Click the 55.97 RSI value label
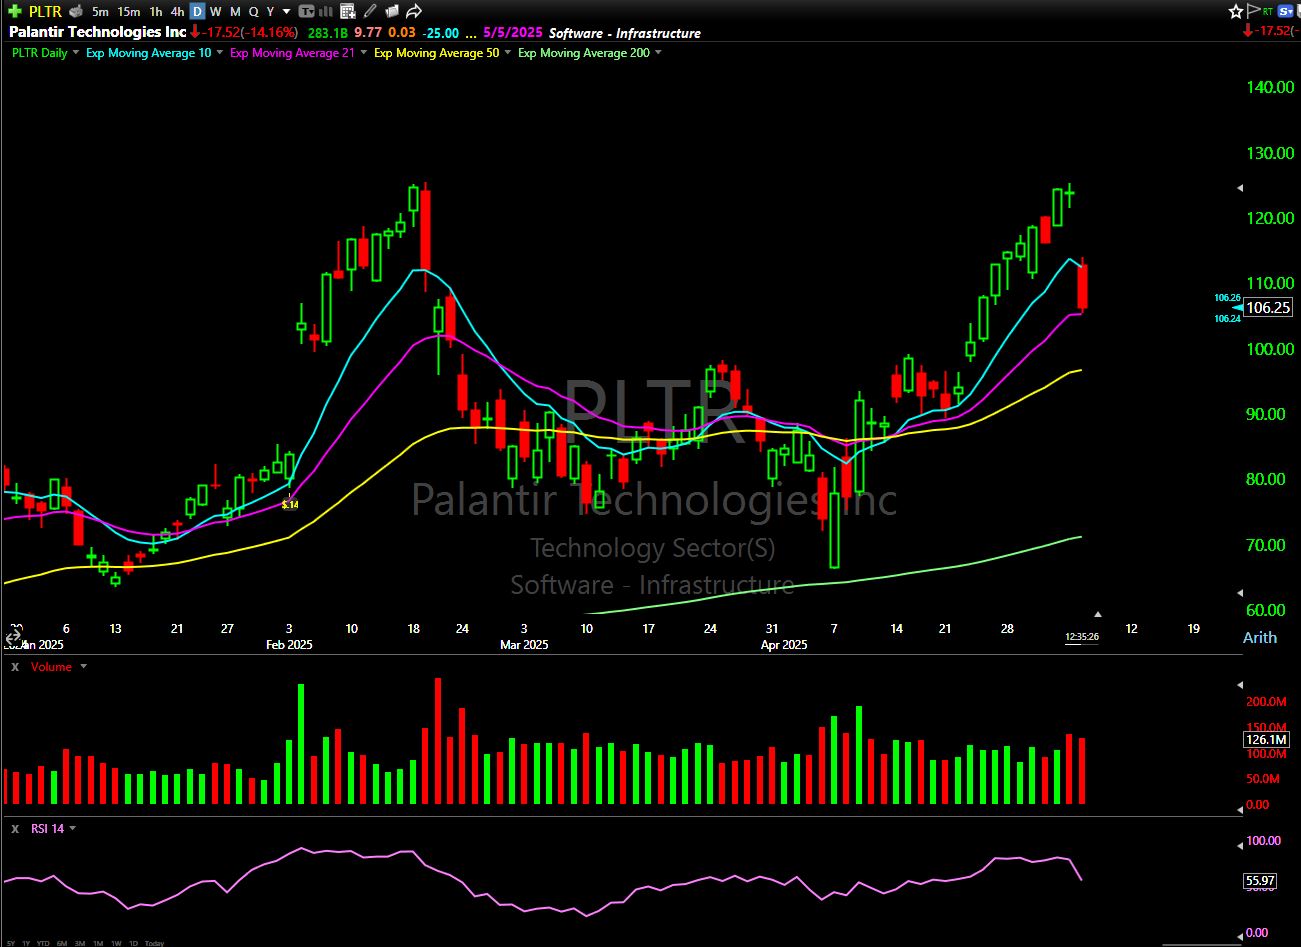 1260,881
